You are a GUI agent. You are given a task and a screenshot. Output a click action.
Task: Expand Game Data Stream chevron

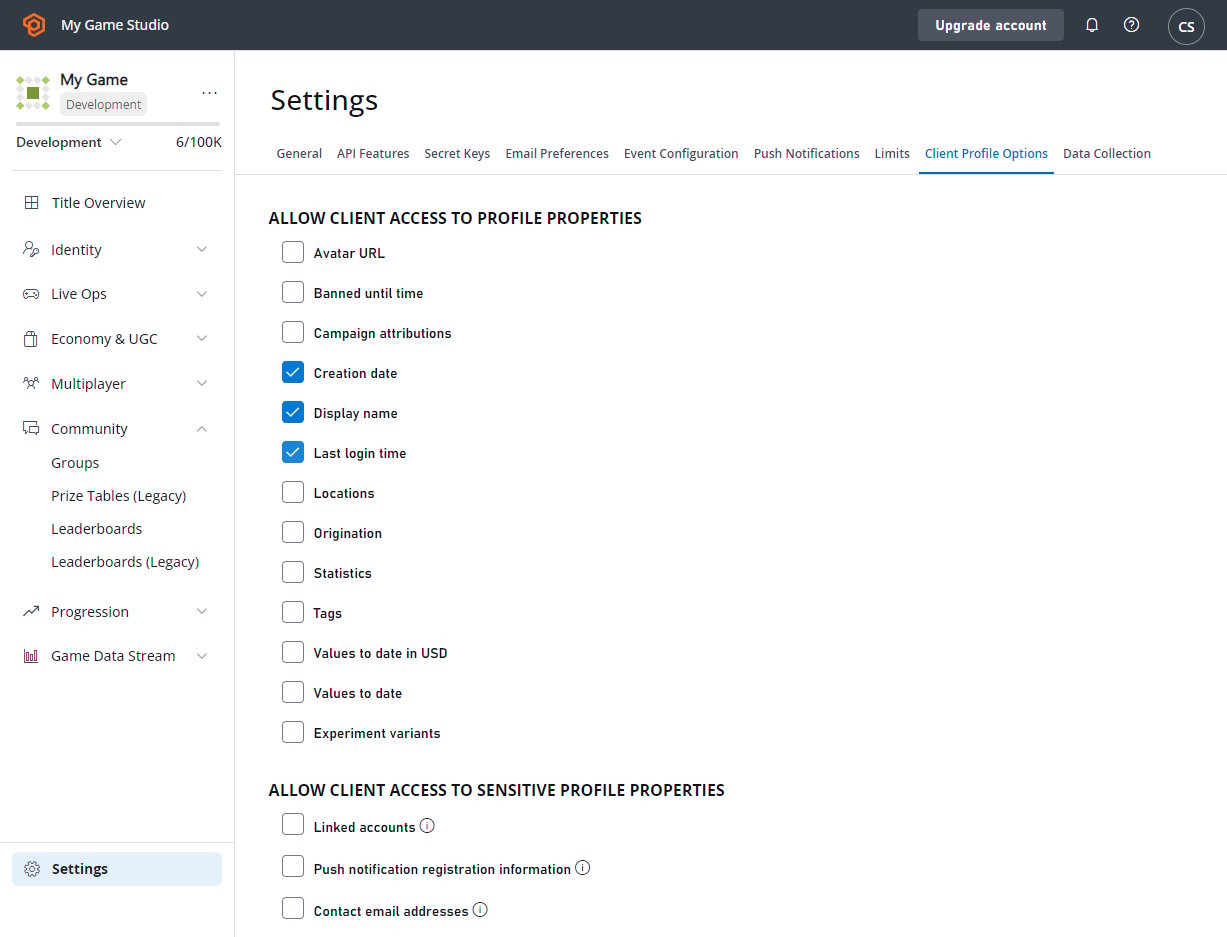coord(202,656)
